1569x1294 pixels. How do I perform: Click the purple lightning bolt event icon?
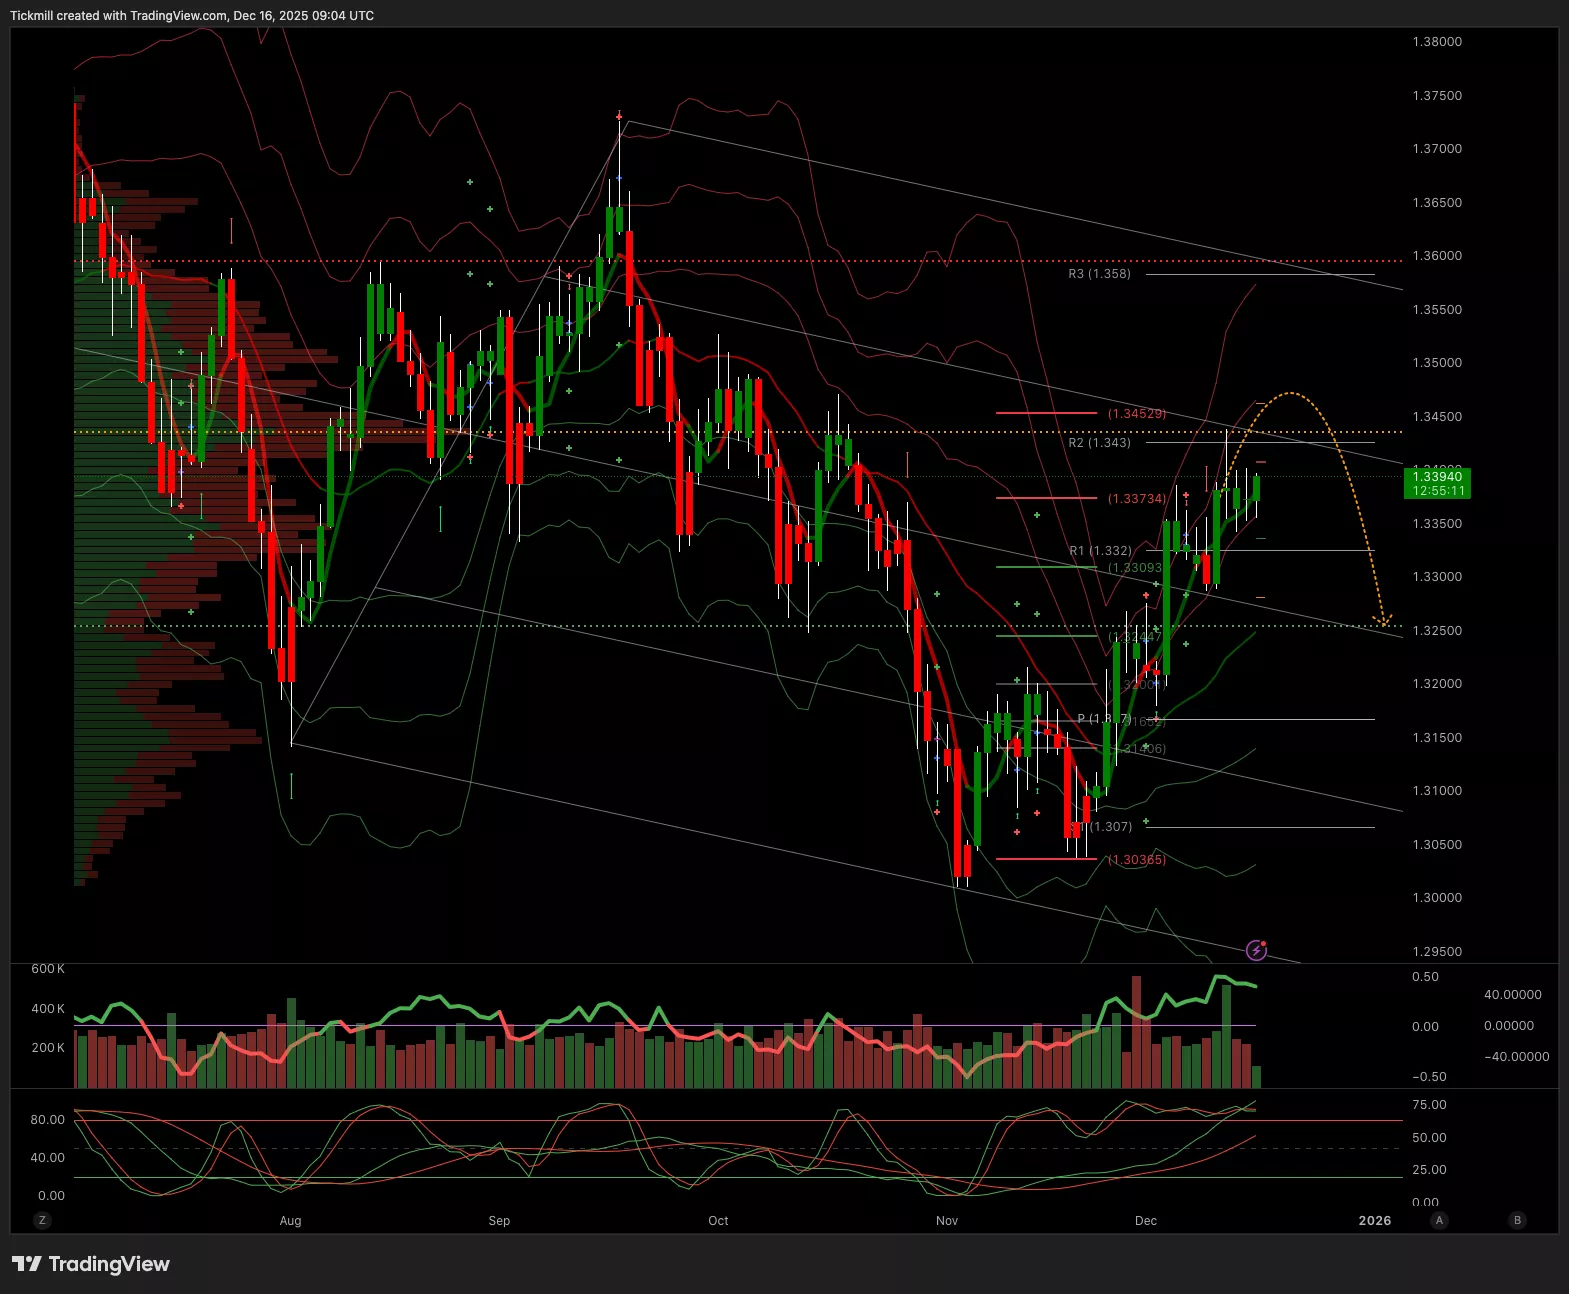pos(1257,950)
